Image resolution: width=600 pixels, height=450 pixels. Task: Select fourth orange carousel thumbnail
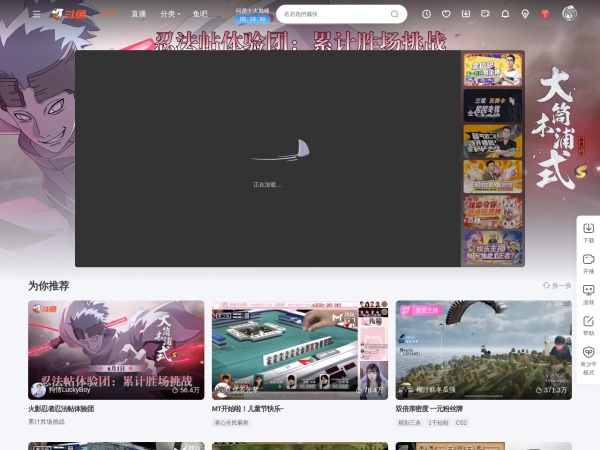coord(492,176)
